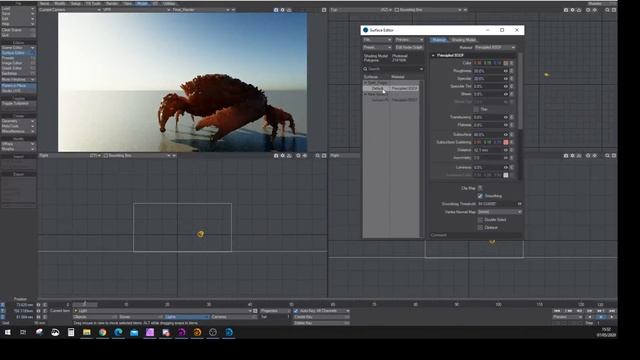Click camera viewport rotate icon
The height and width of the screenshot is (360, 640).
(x=282, y=10)
